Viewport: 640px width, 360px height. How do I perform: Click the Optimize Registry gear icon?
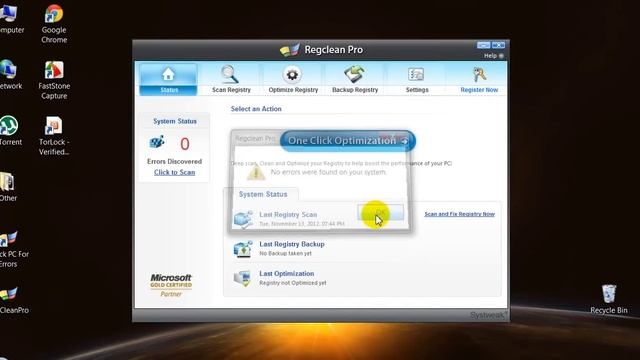(x=292, y=74)
